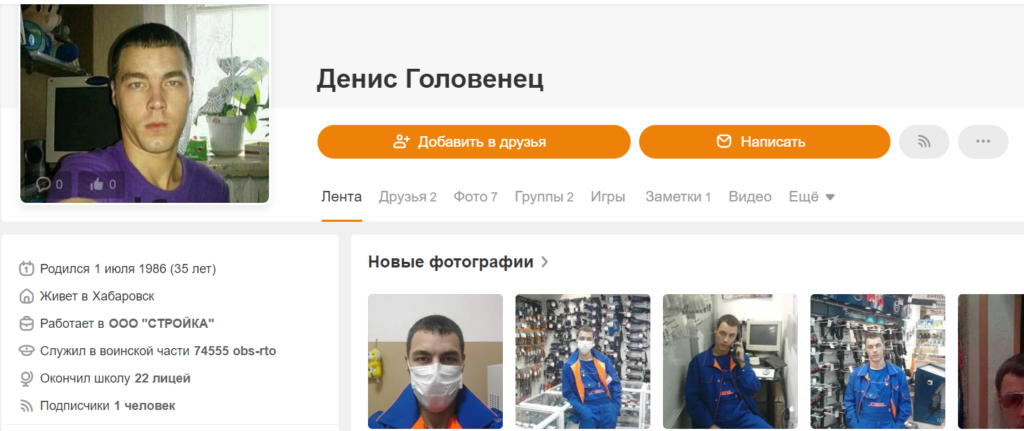Open the large profile avatar photo
This screenshot has height=431, width=1024.
(x=145, y=103)
